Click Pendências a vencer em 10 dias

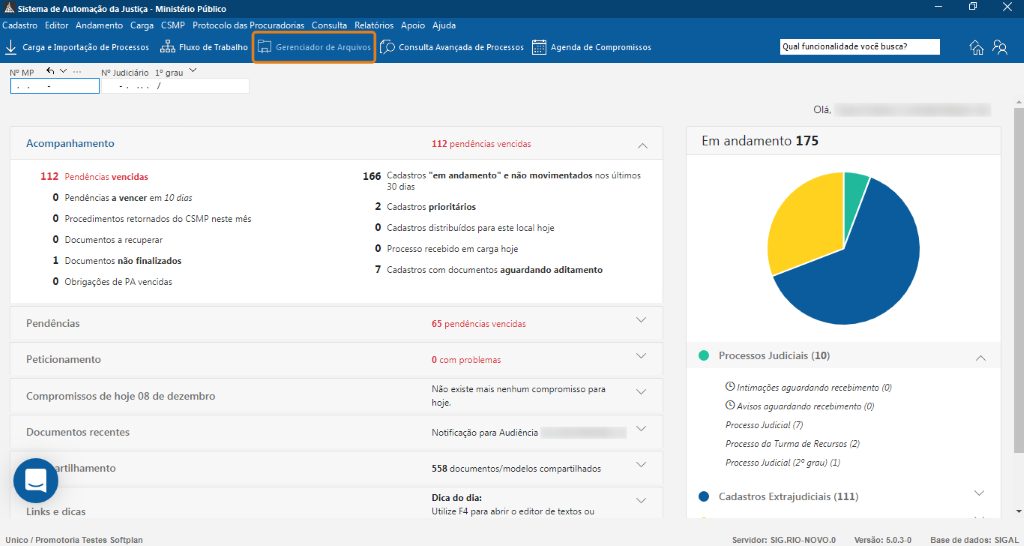tap(123, 197)
